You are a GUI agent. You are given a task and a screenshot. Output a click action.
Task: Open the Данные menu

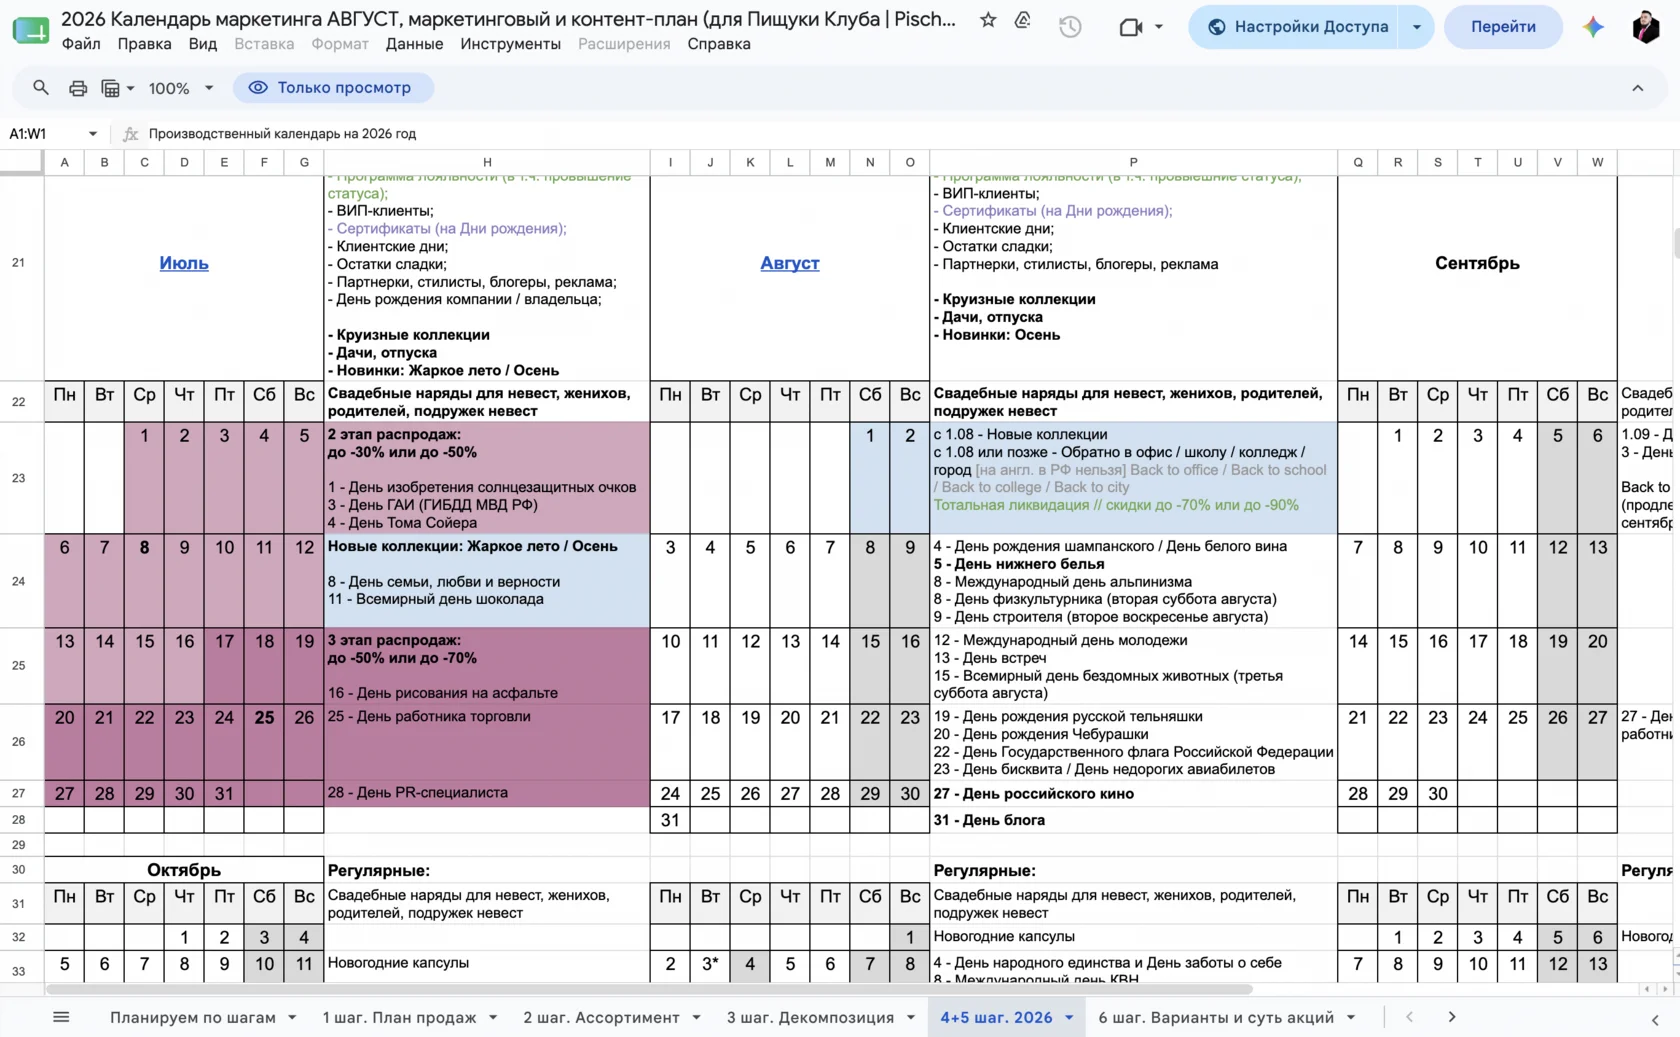click(414, 44)
